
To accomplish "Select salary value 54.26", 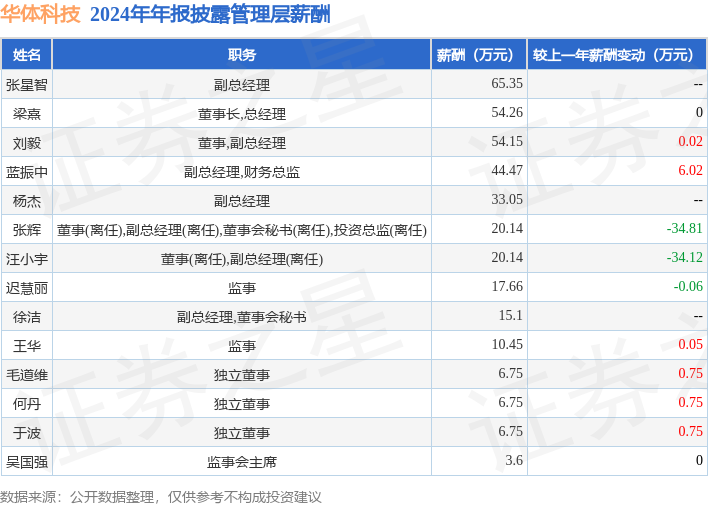I will 507,112.
